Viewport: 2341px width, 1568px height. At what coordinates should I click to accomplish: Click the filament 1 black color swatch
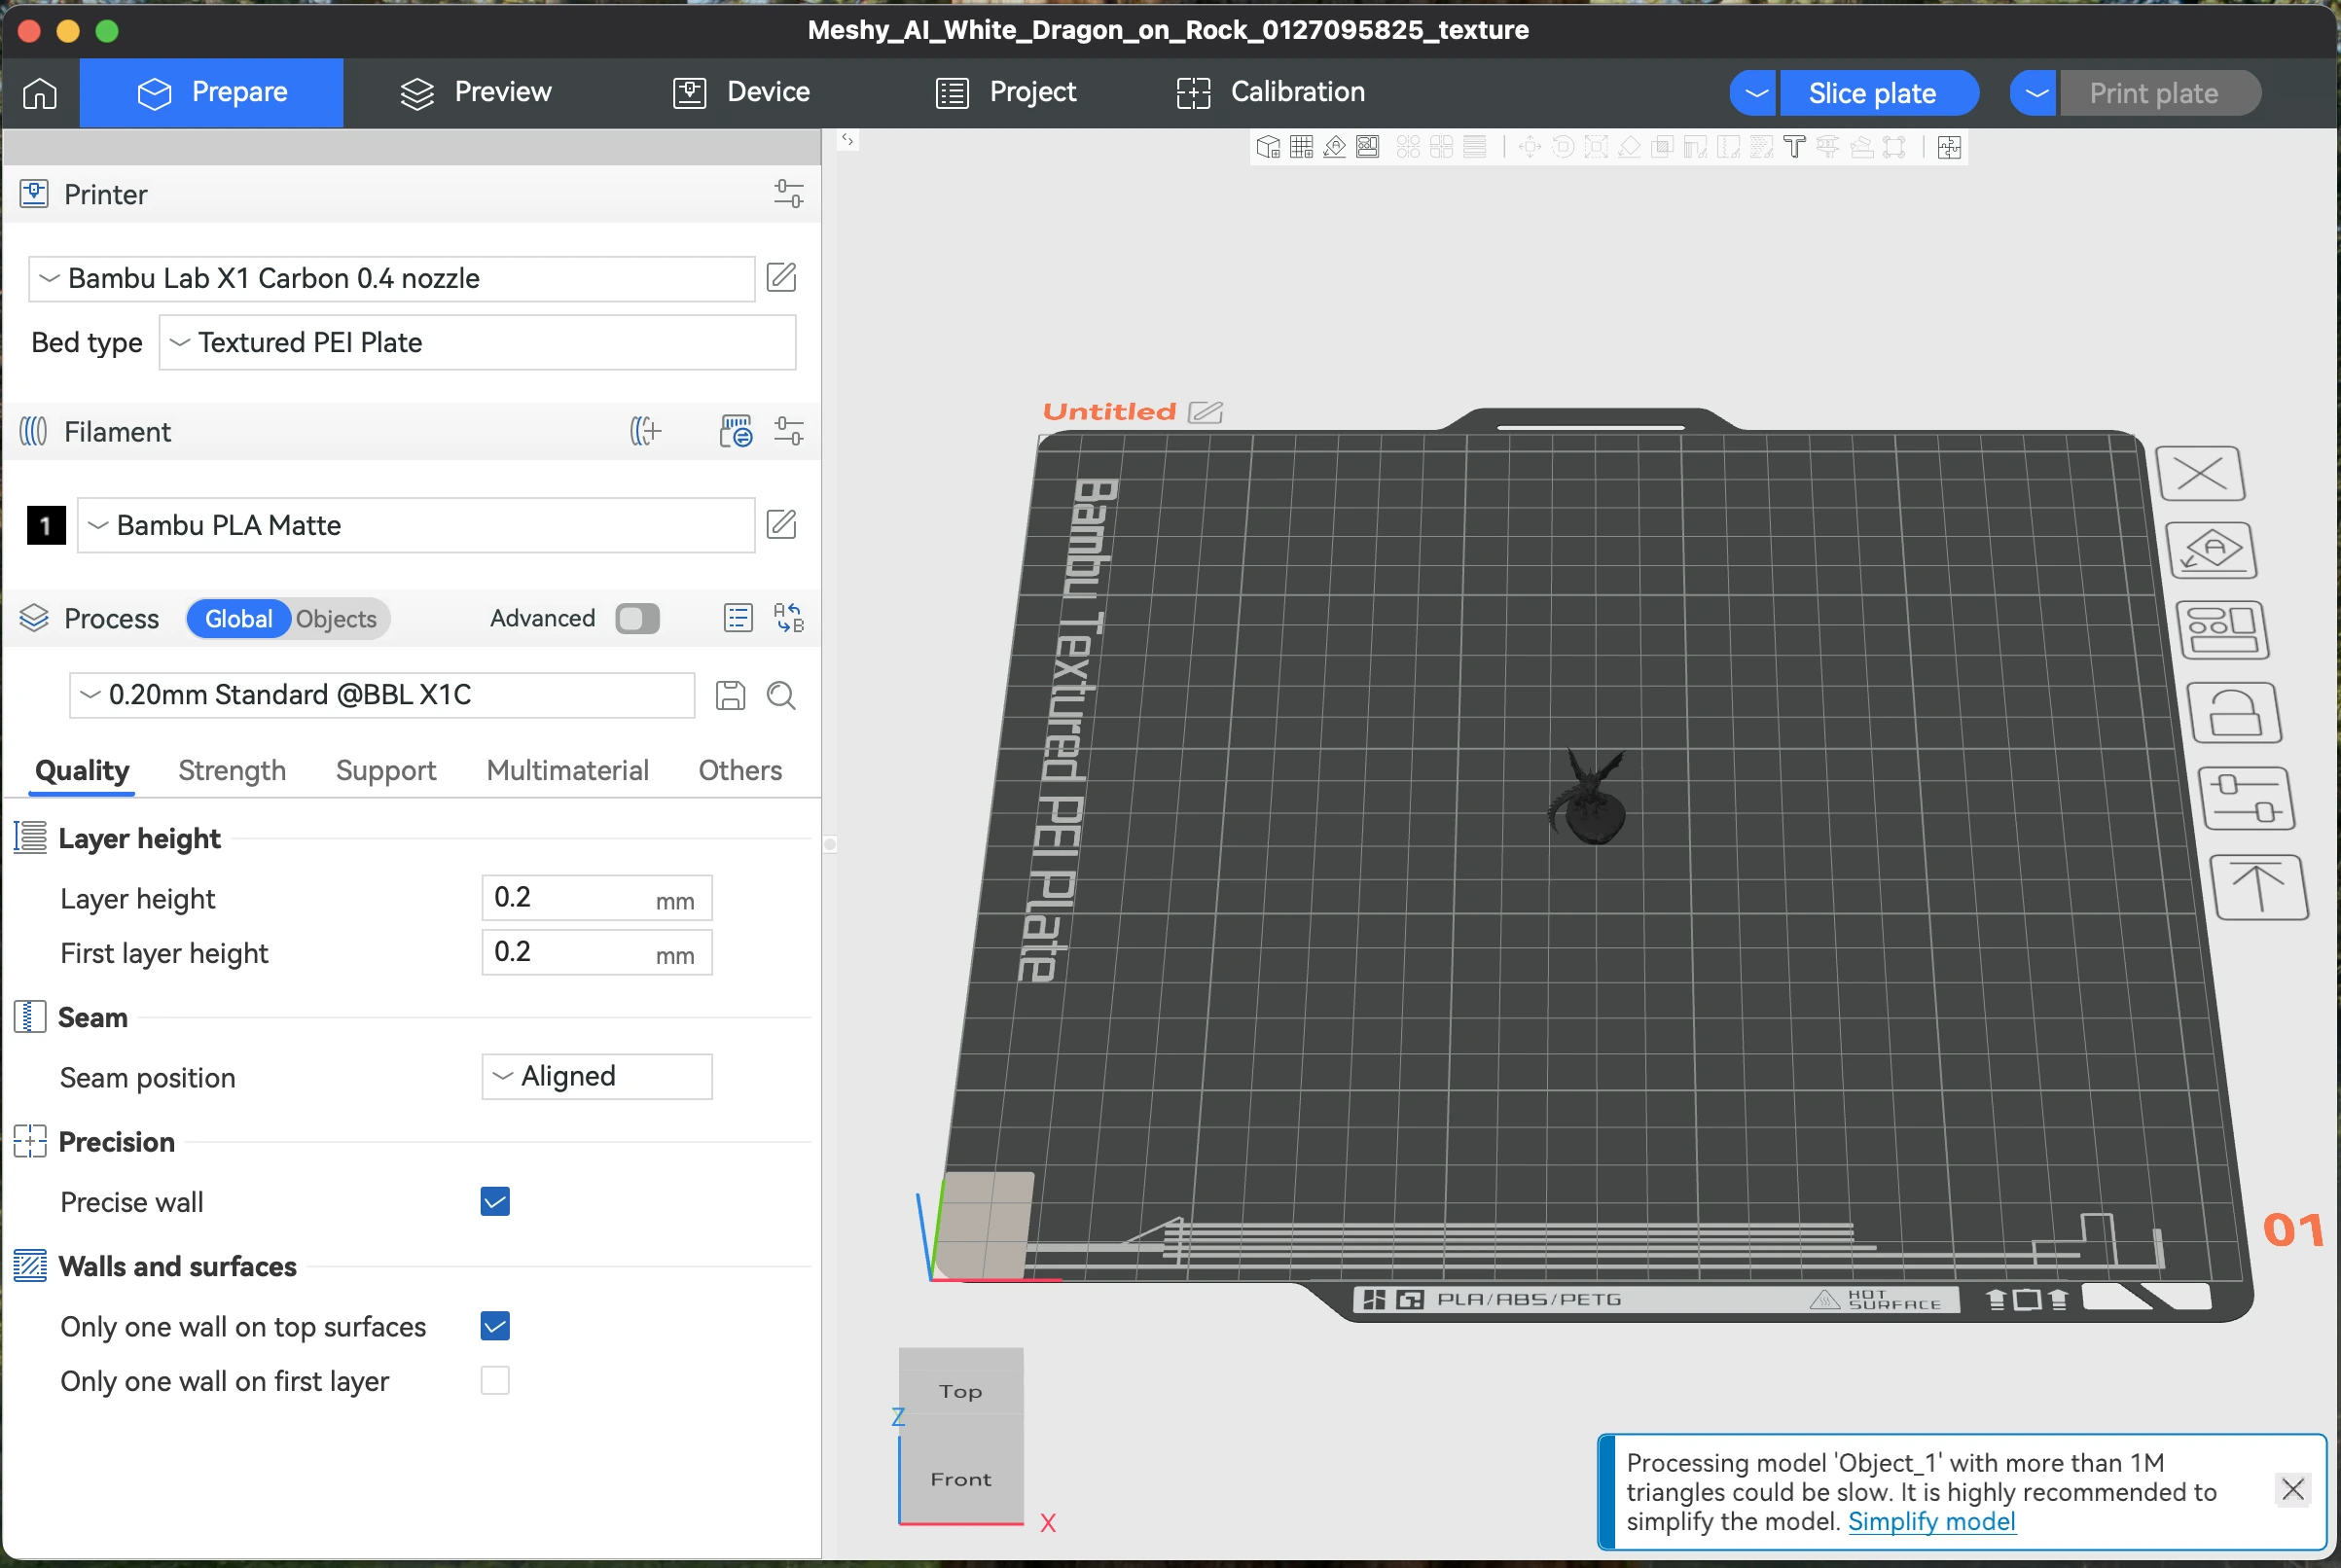45,525
